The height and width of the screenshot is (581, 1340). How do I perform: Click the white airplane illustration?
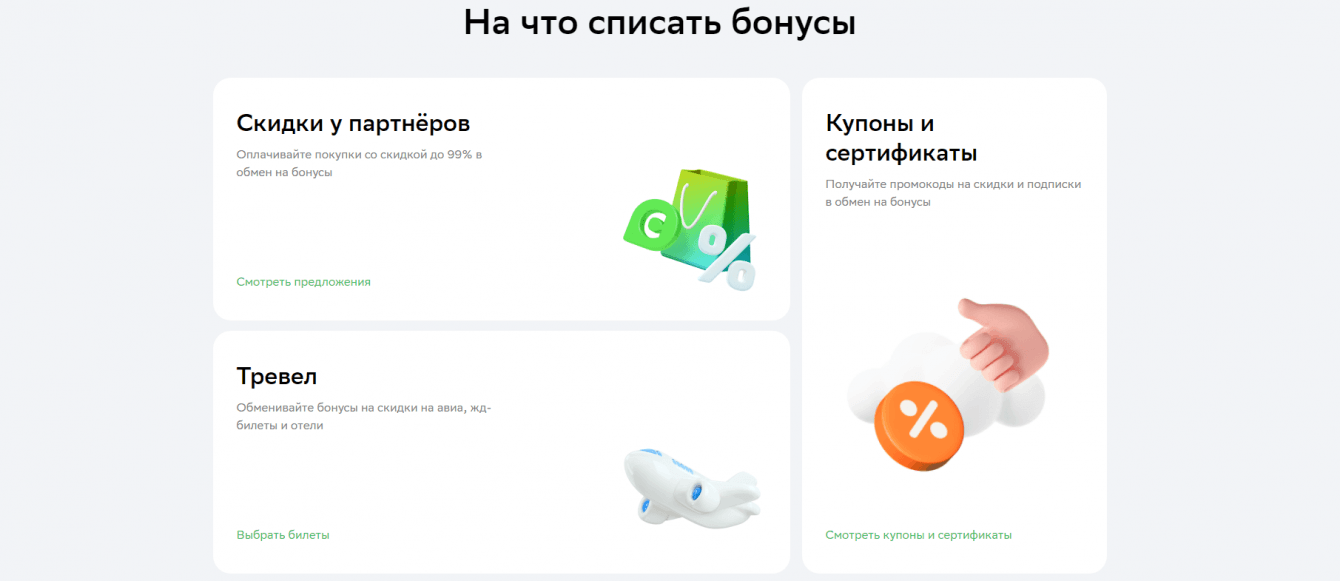tap(691, 488)
